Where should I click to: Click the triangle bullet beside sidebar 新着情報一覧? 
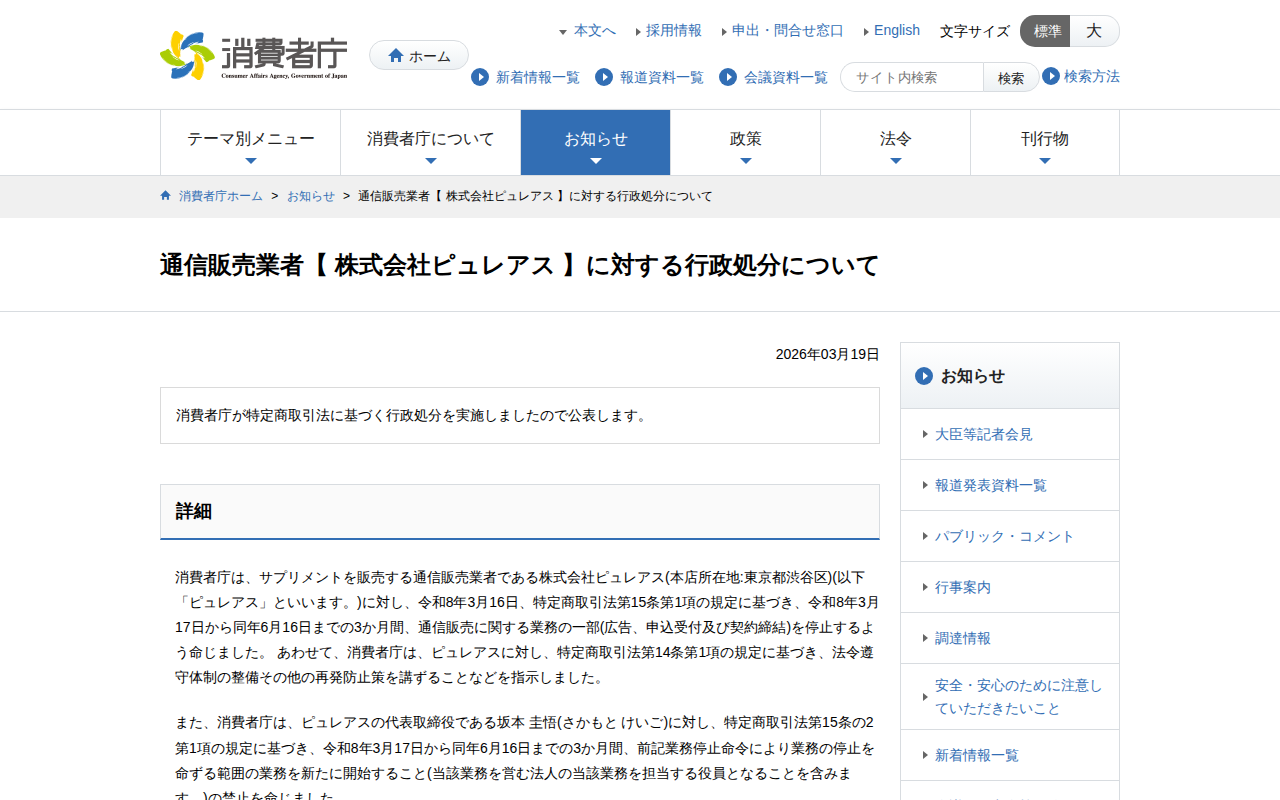(925, 755)
